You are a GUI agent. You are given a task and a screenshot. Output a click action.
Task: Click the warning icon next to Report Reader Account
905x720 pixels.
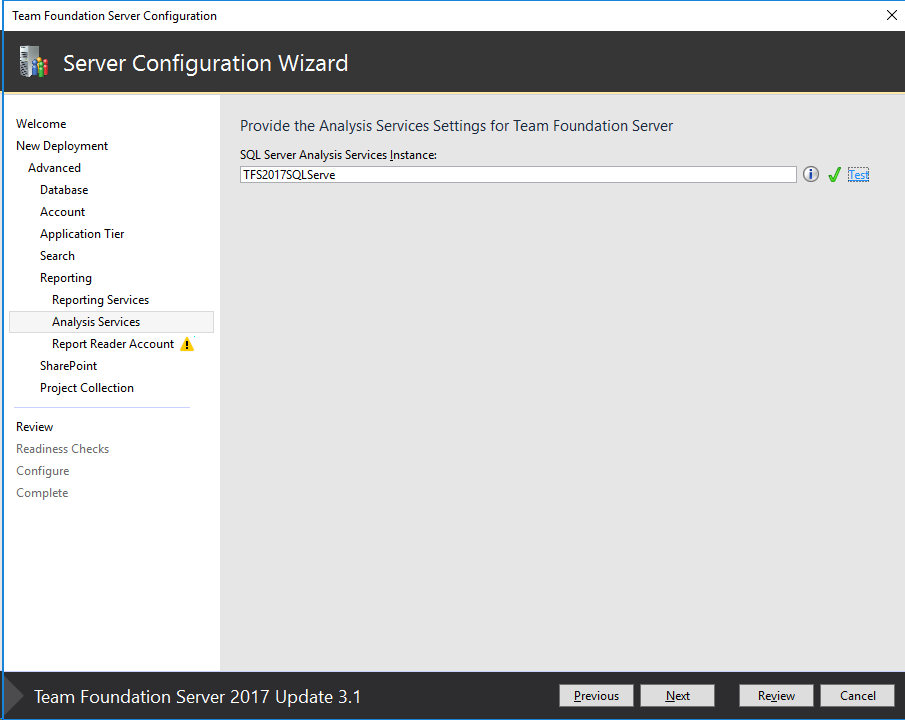tap(187, 343)
